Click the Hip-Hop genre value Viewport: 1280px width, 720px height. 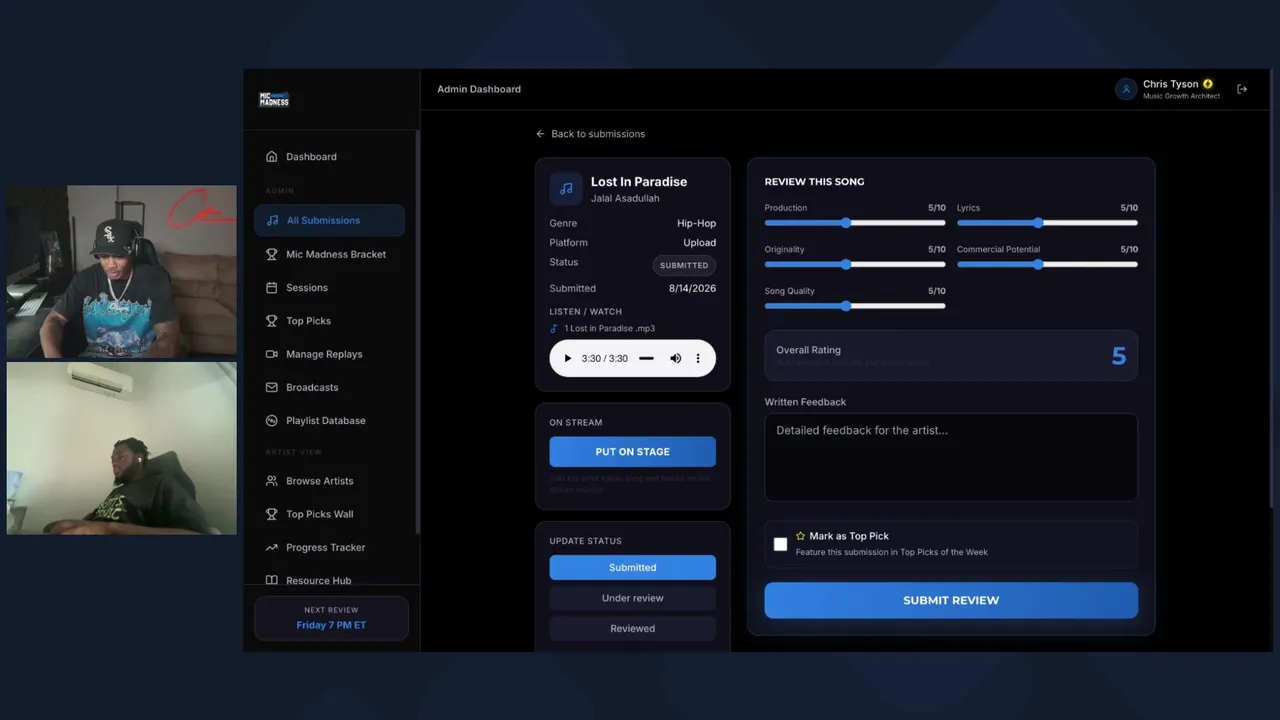pos(696,224)
